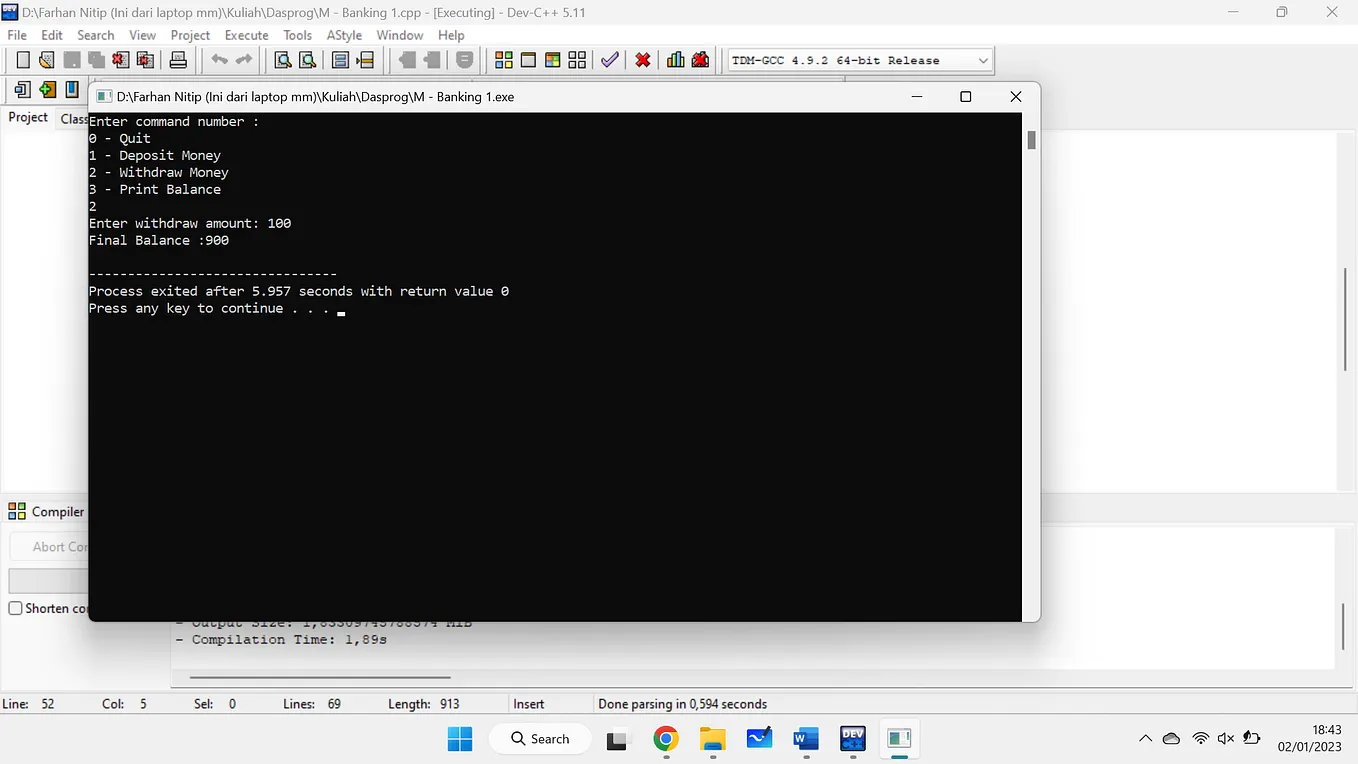Click the Compile & Run toolbar icon

pos(552,60)
